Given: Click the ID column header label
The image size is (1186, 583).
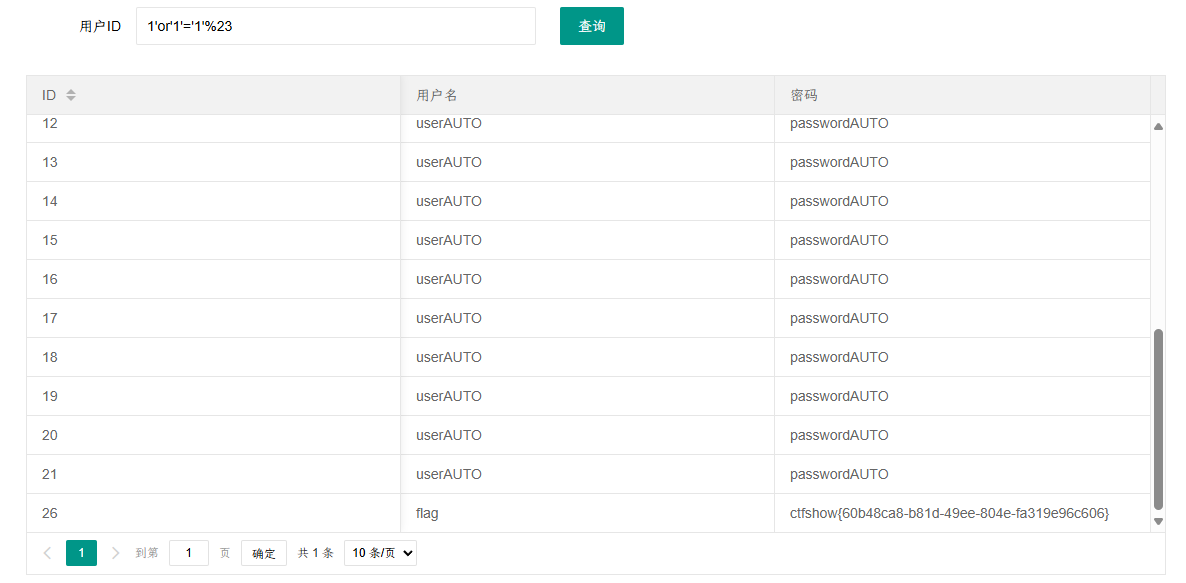Looking at the screenshot, I should [x=49, y=95].
